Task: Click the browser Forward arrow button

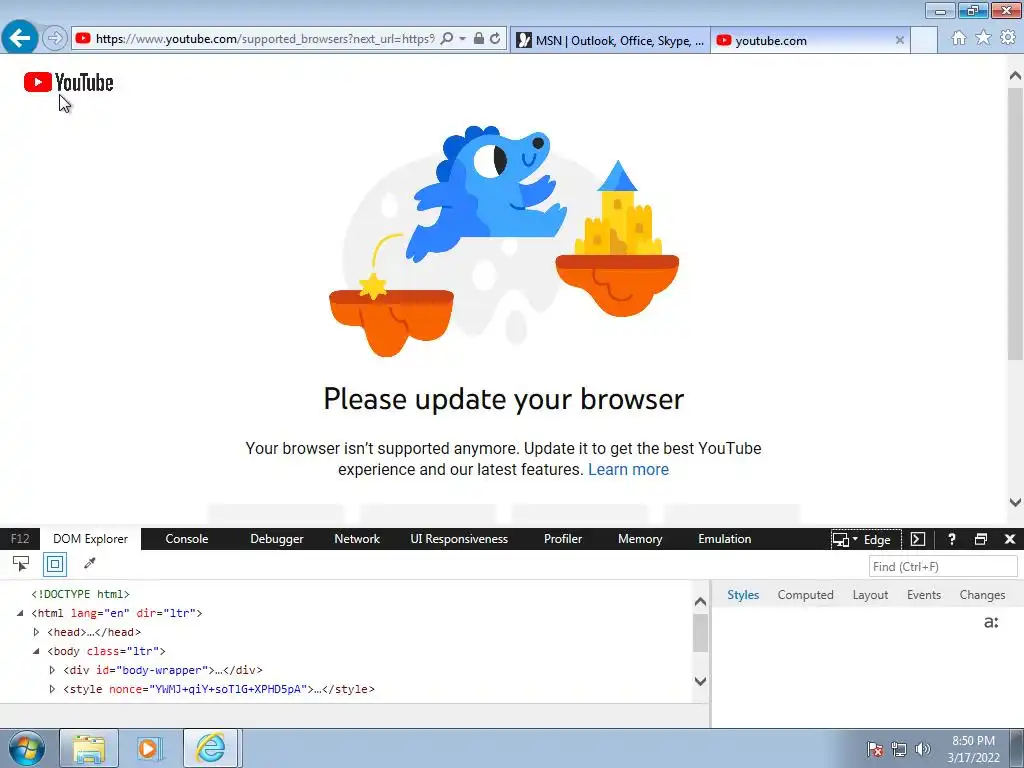Action: pos(55,39)
